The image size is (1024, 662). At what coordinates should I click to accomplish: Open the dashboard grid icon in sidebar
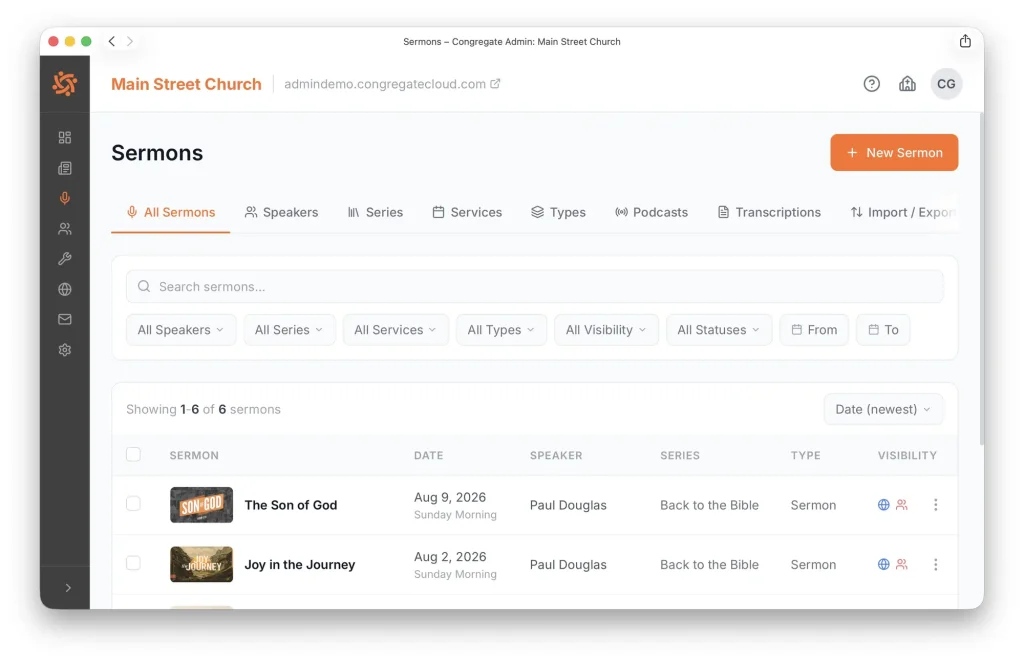pyautogui.click(x=65, y=137)
